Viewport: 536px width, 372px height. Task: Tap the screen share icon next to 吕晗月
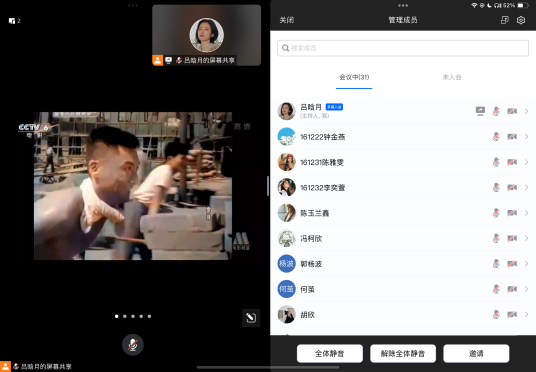480,111
